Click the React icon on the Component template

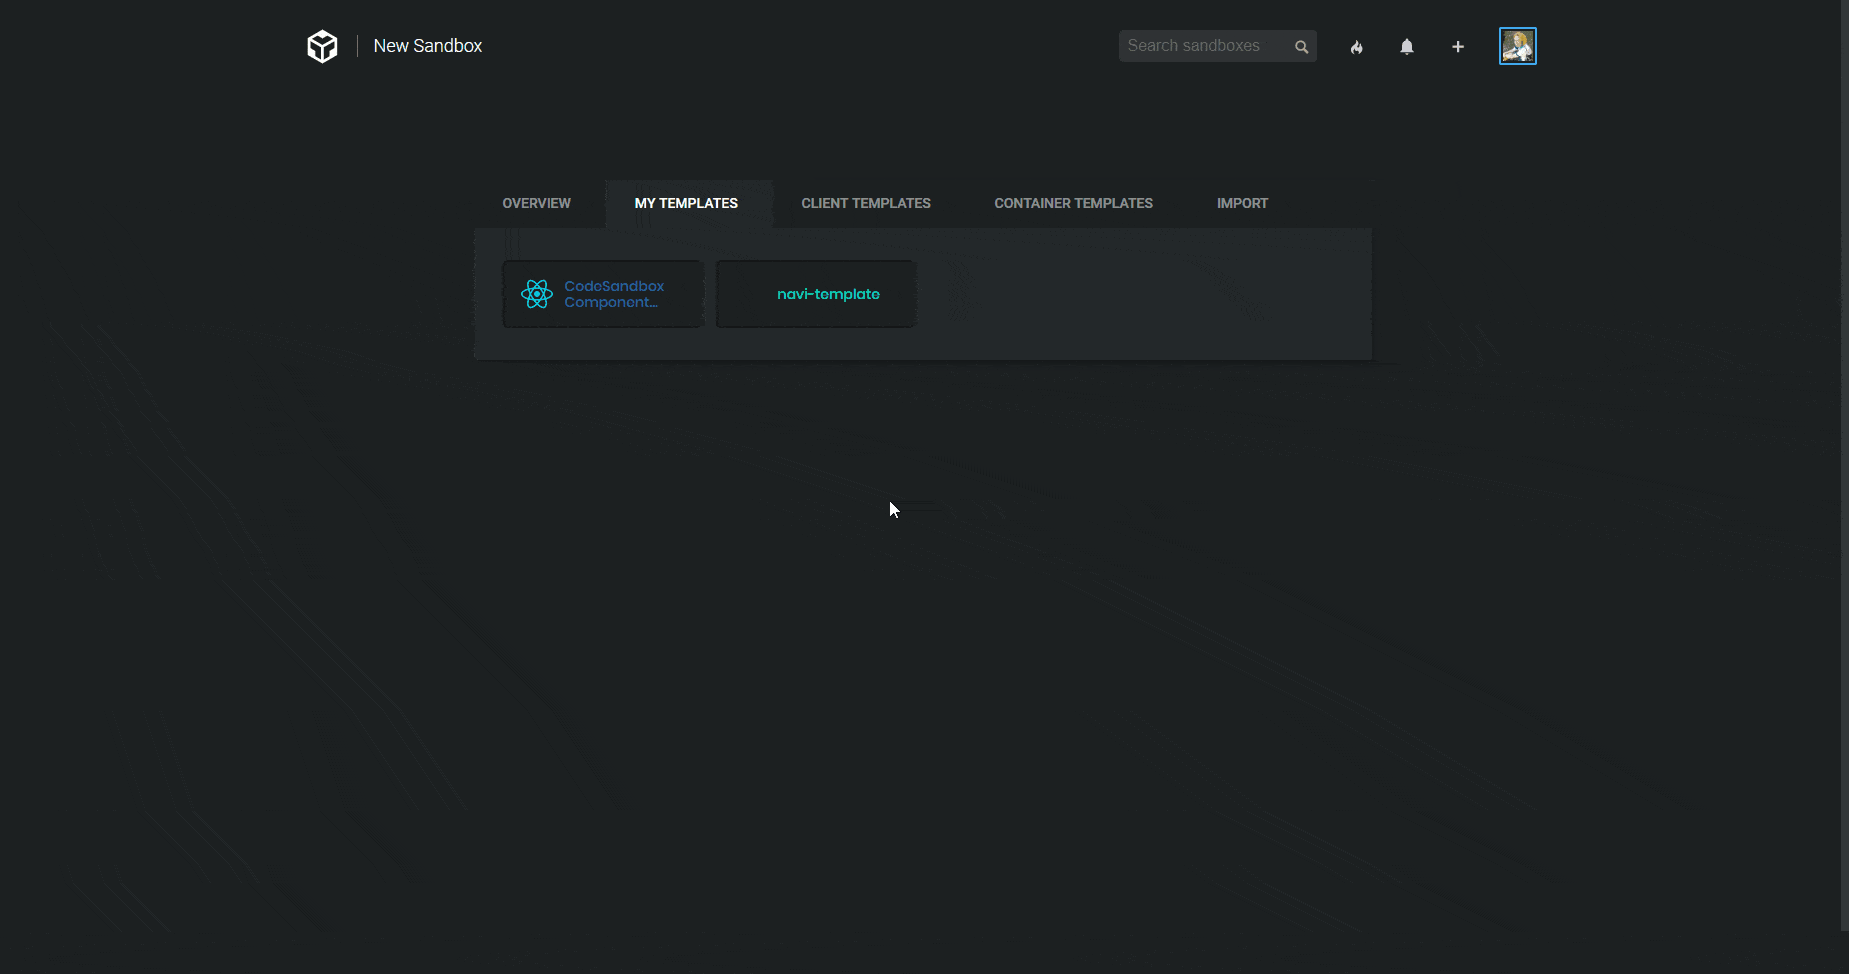[x=537, y=293]
